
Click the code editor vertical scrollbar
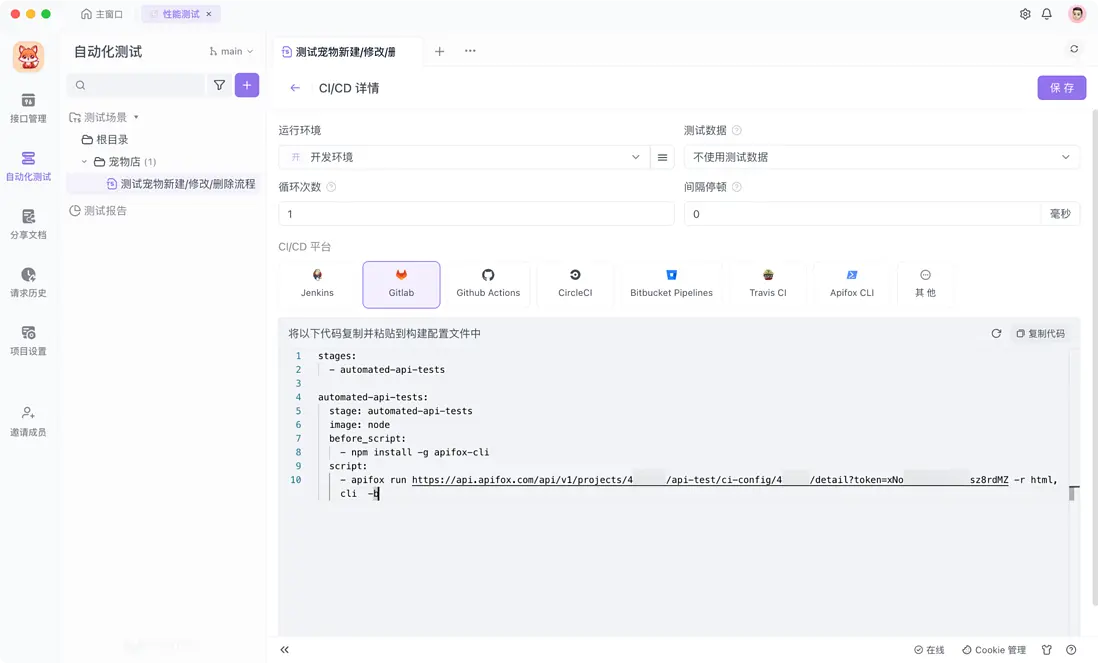coord(1072,492)
